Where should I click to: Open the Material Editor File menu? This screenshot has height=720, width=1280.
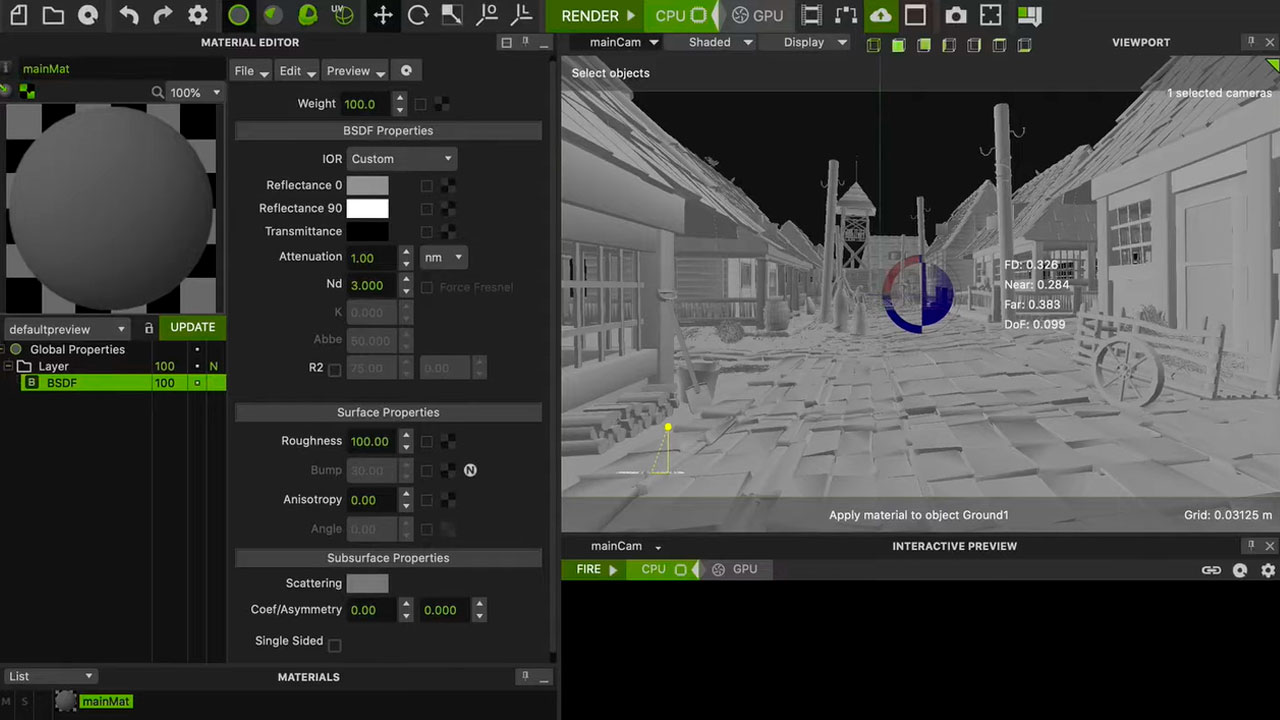pos(251,71)
